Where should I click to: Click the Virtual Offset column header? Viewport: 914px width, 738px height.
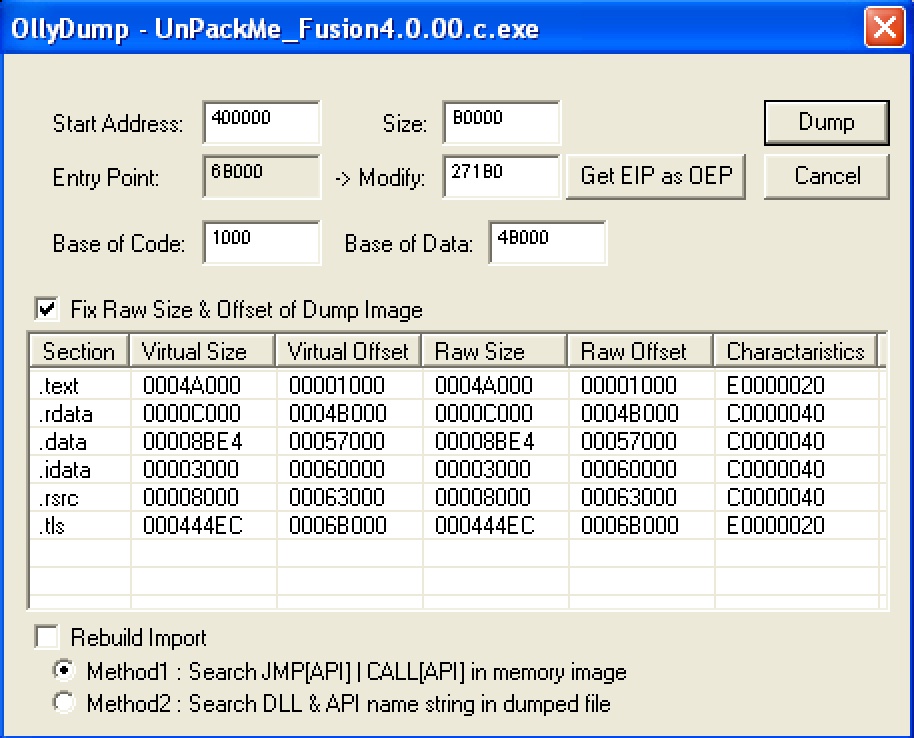349,352
